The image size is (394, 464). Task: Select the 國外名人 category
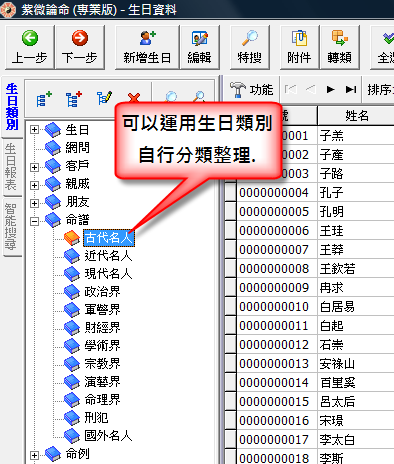108,436
